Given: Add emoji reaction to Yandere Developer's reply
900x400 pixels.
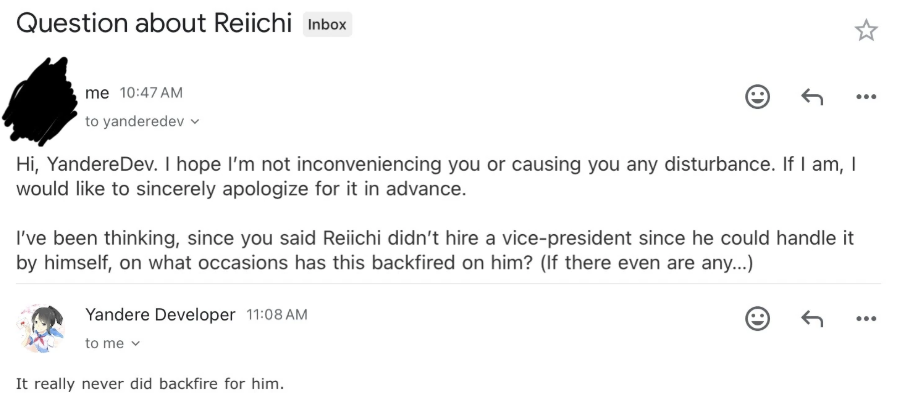Looking at the screenshot, I should click(x=757, y=319).
